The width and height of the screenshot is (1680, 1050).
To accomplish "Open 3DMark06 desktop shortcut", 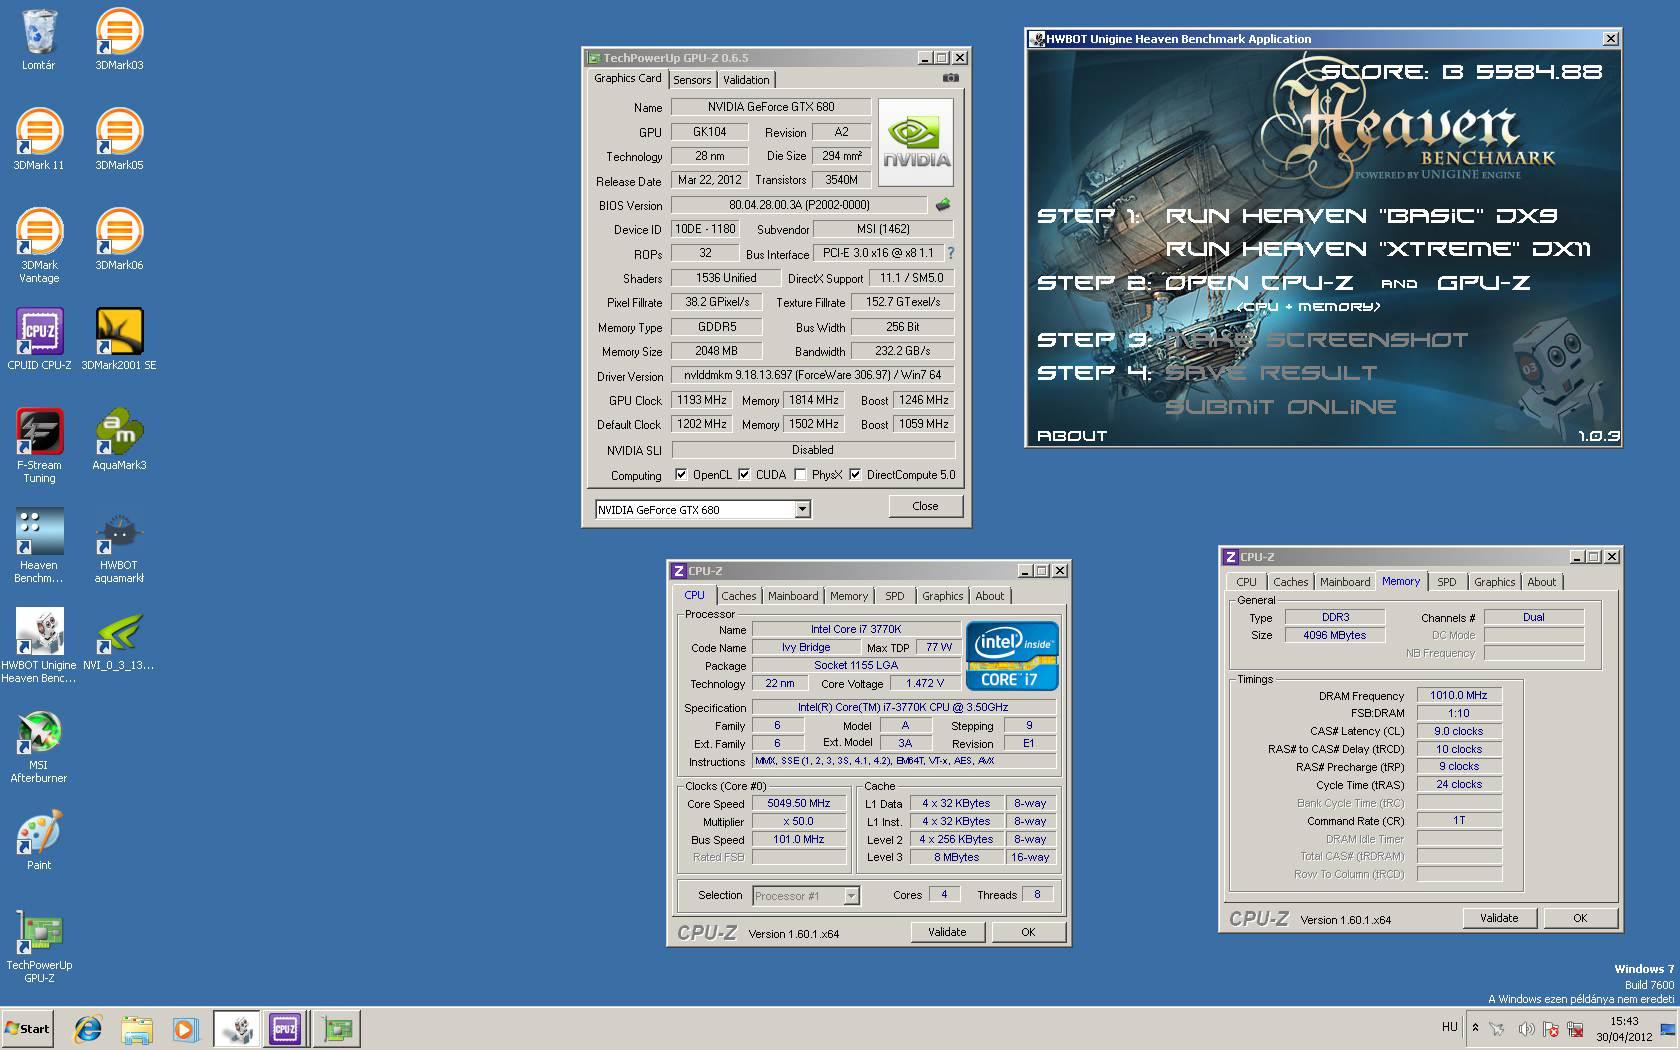I will point(119,240).
